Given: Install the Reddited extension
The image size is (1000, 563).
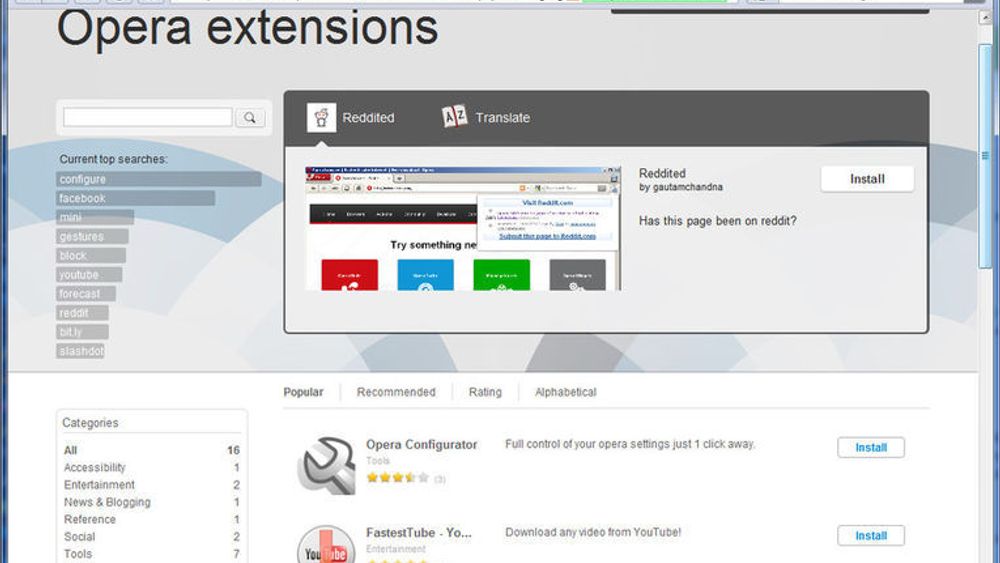Looking at the screenshot, I should click(867, 179).
